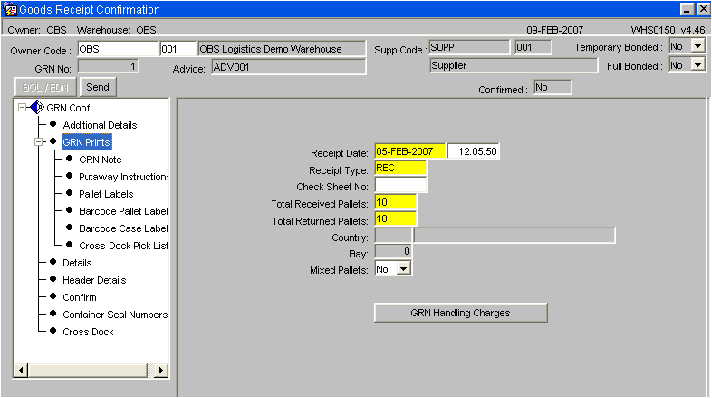
Task: Click the Receipt Type REC field
Action: [x=400, y=168]
